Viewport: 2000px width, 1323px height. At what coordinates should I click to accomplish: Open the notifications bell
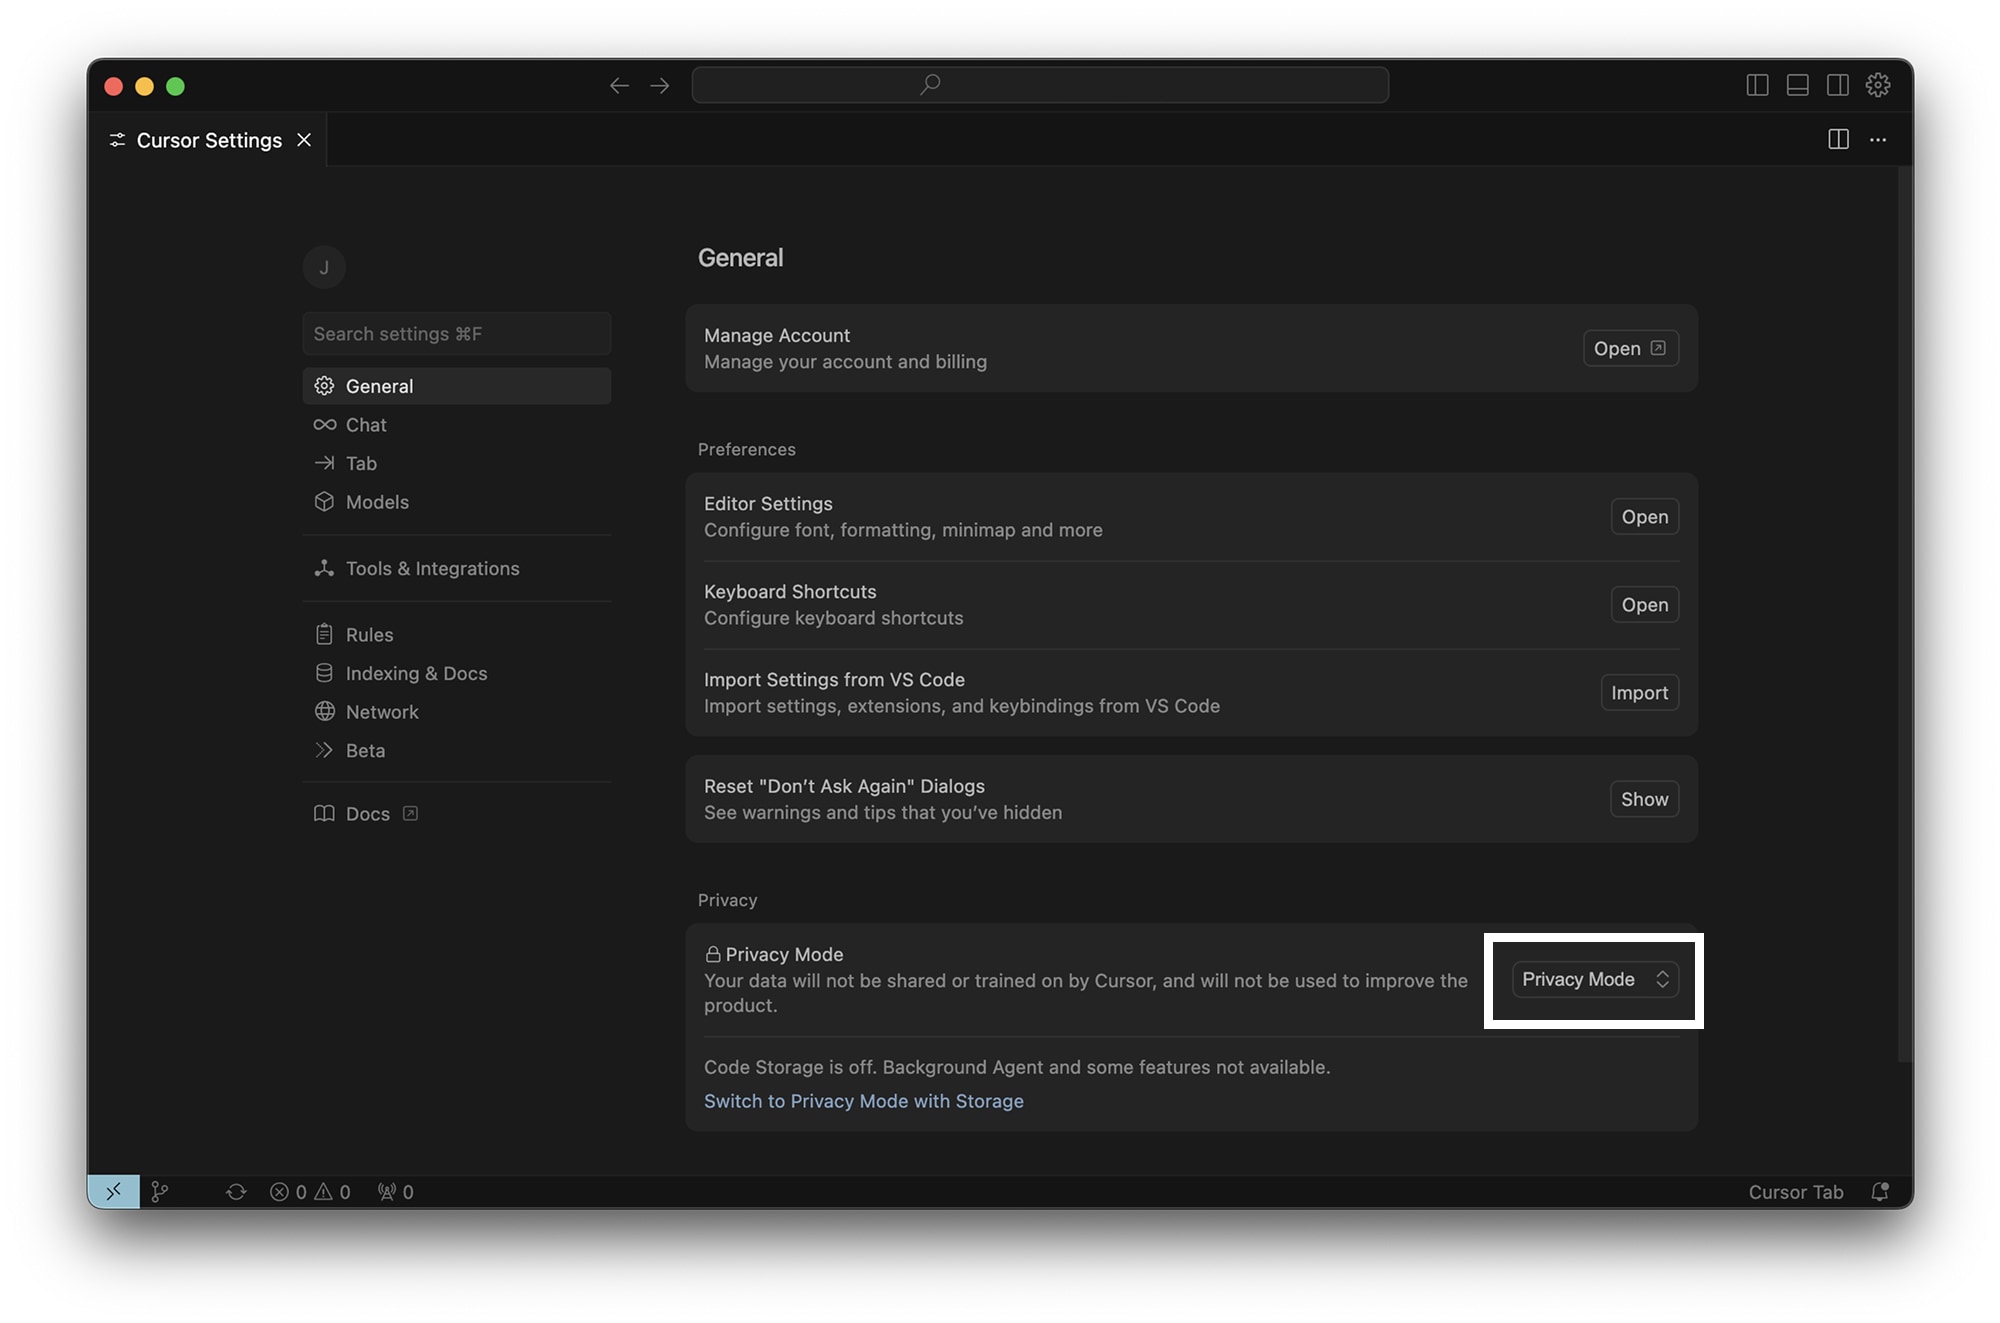(1880, 1191)
